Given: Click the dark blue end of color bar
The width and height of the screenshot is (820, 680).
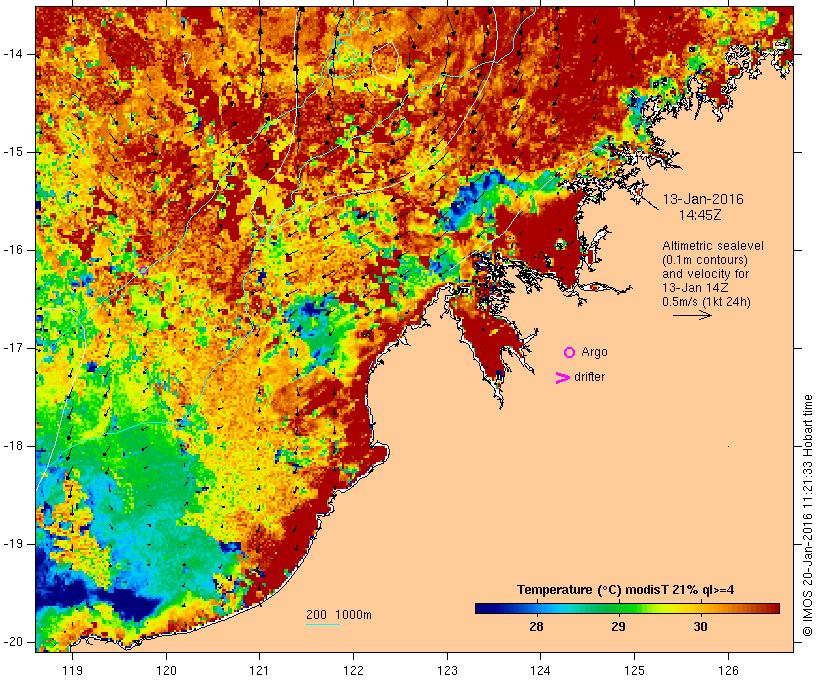Looking at the screenshot, I should pos(484,608).
